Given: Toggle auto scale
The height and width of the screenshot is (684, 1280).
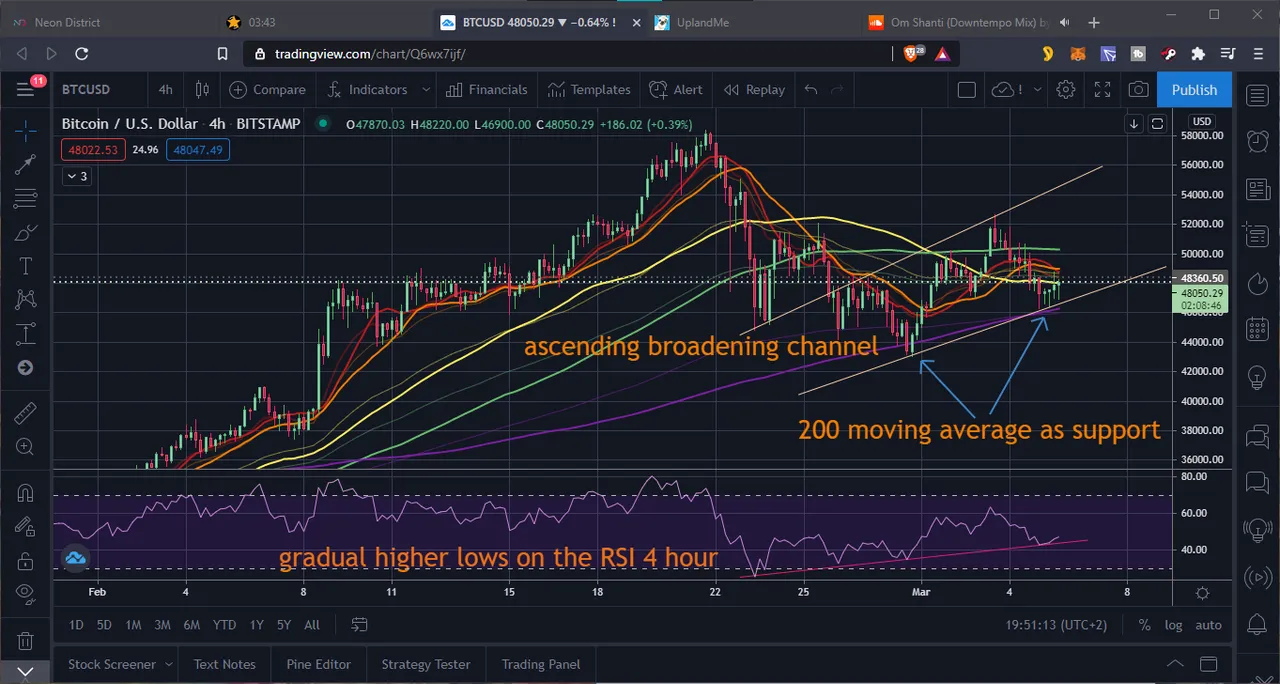Looking at the screenshot, I should point(1208,625).
